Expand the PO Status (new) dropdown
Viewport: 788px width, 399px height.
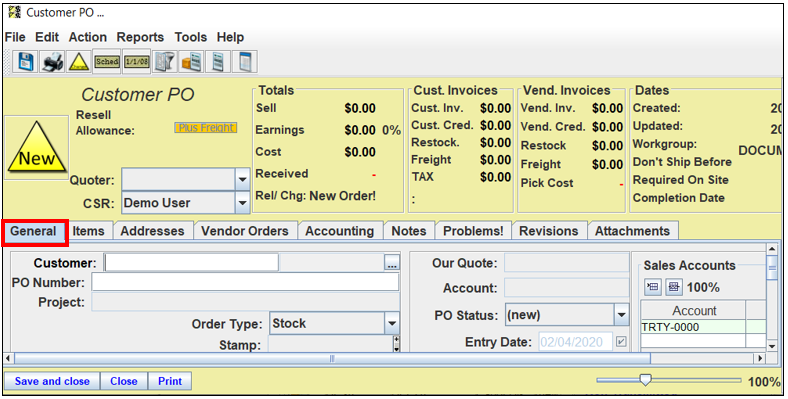click(x=622, y=315)
